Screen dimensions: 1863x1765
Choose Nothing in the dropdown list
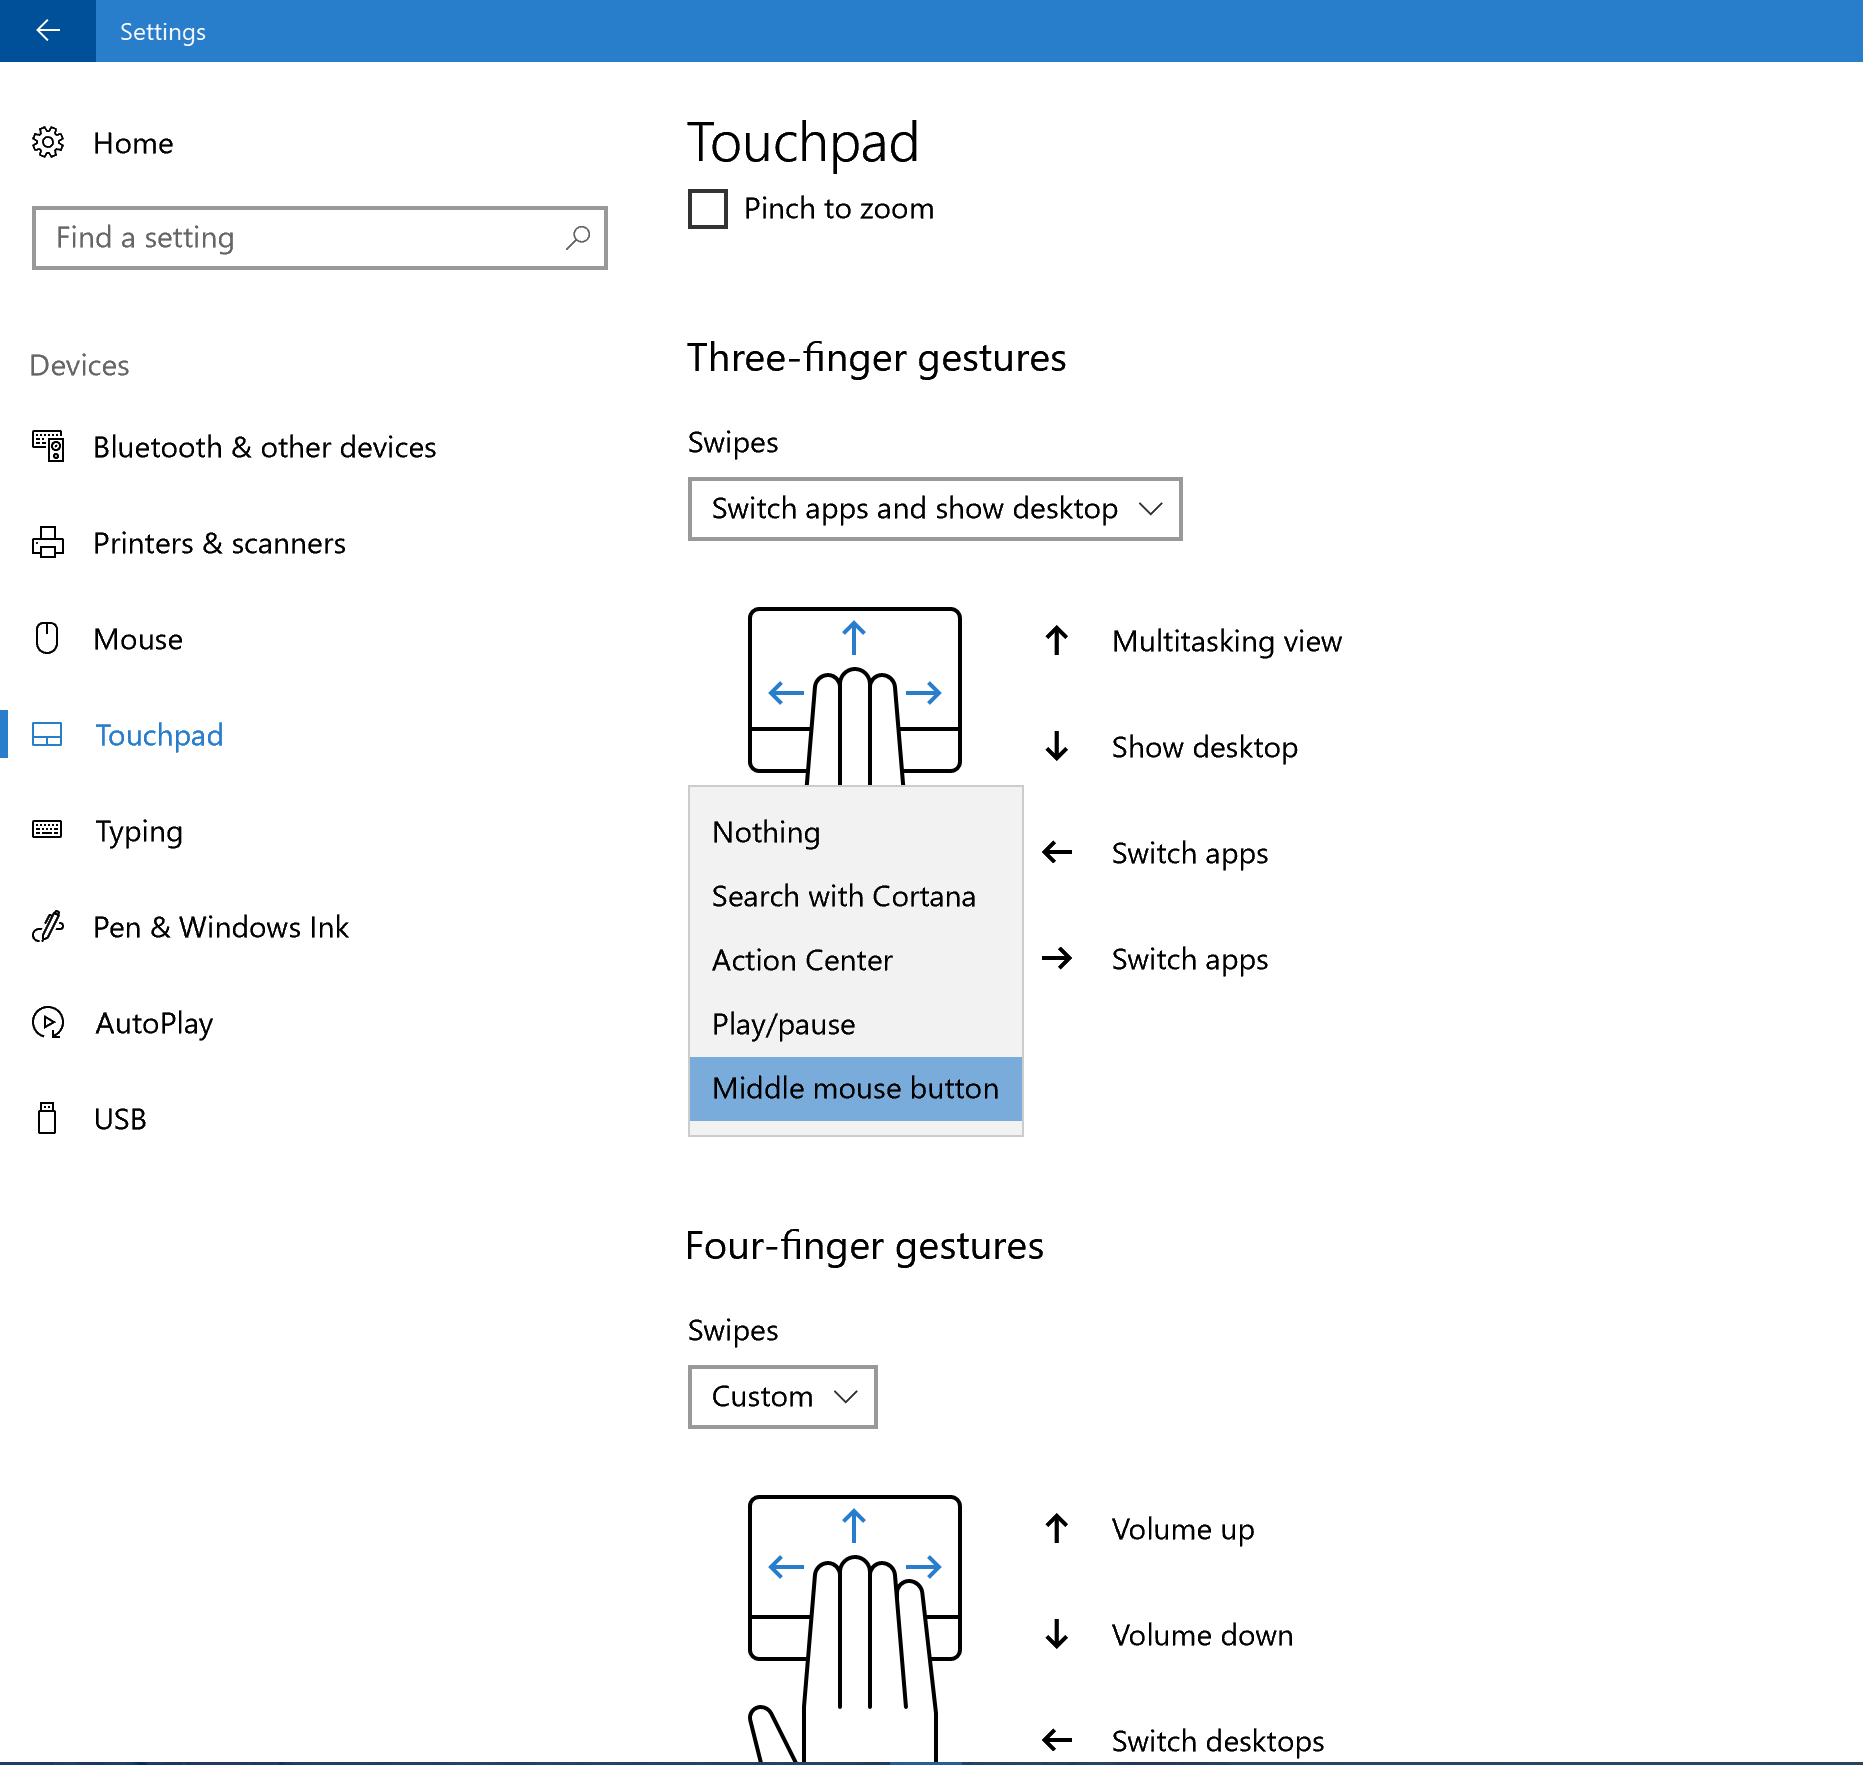766,832
